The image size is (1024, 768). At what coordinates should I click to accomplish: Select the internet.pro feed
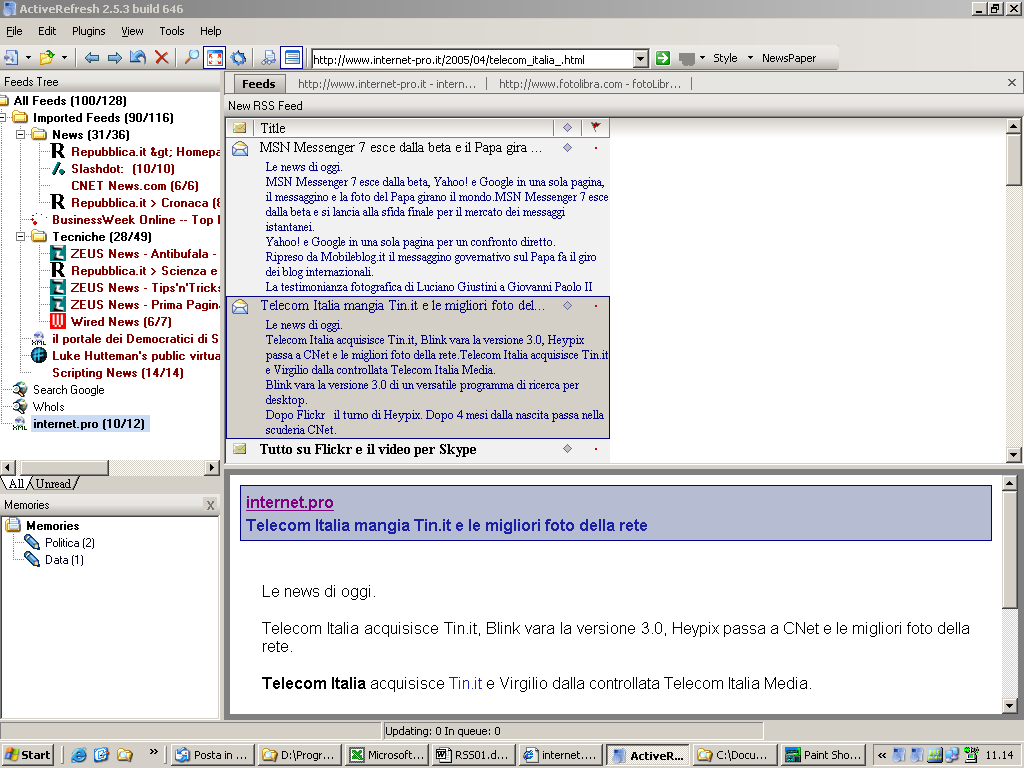pos(89,423)
